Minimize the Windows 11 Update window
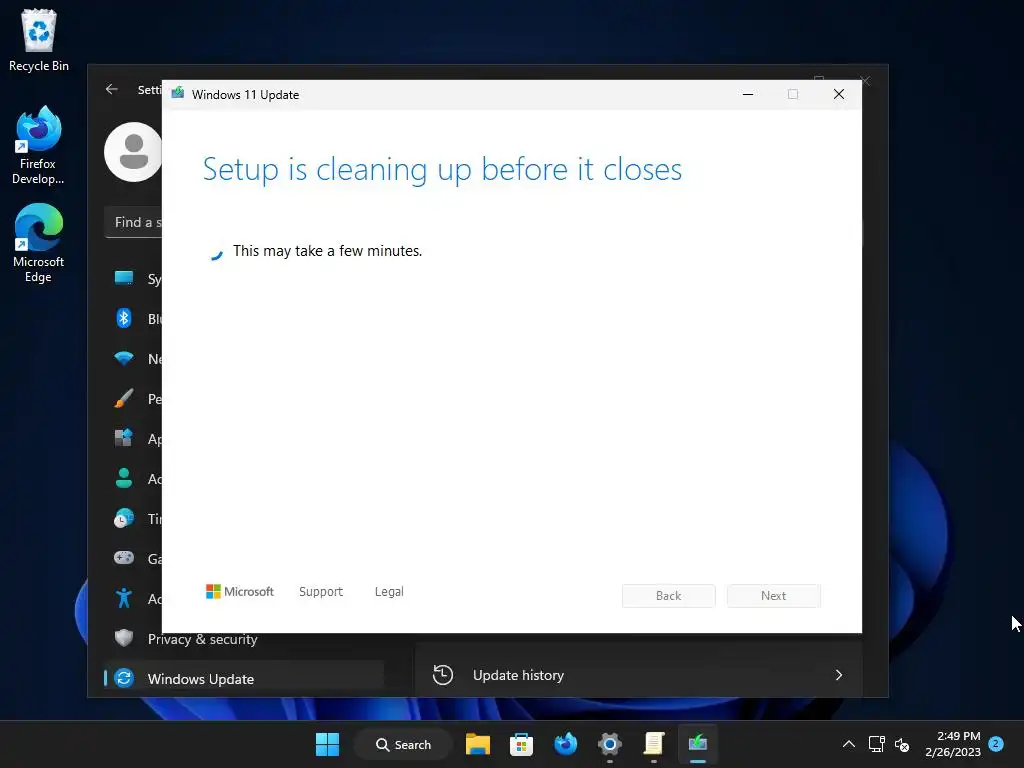The width and height of the screenshot is (1024, 768). (x=748, y=95)
